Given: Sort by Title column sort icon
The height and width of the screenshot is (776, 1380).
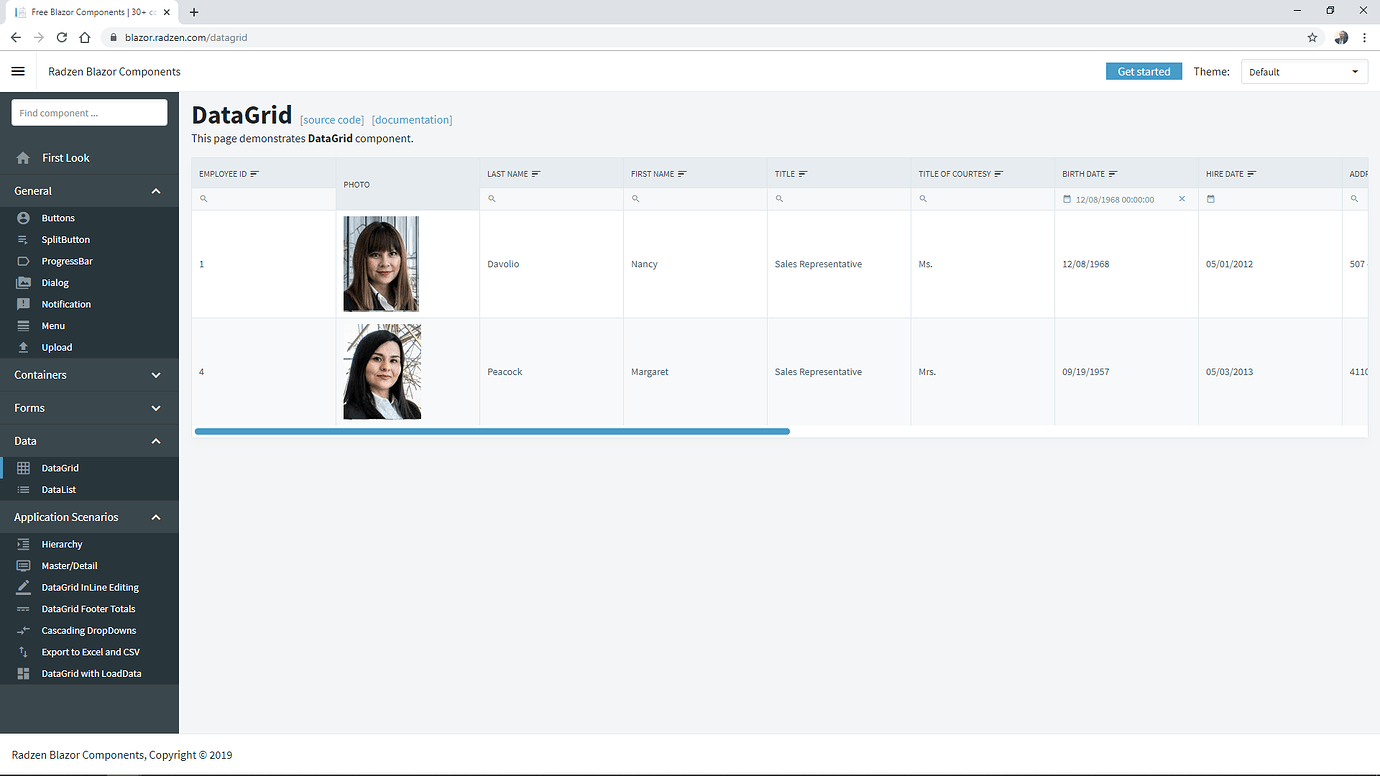Looking at the screenshot, I should click(803, 174).
